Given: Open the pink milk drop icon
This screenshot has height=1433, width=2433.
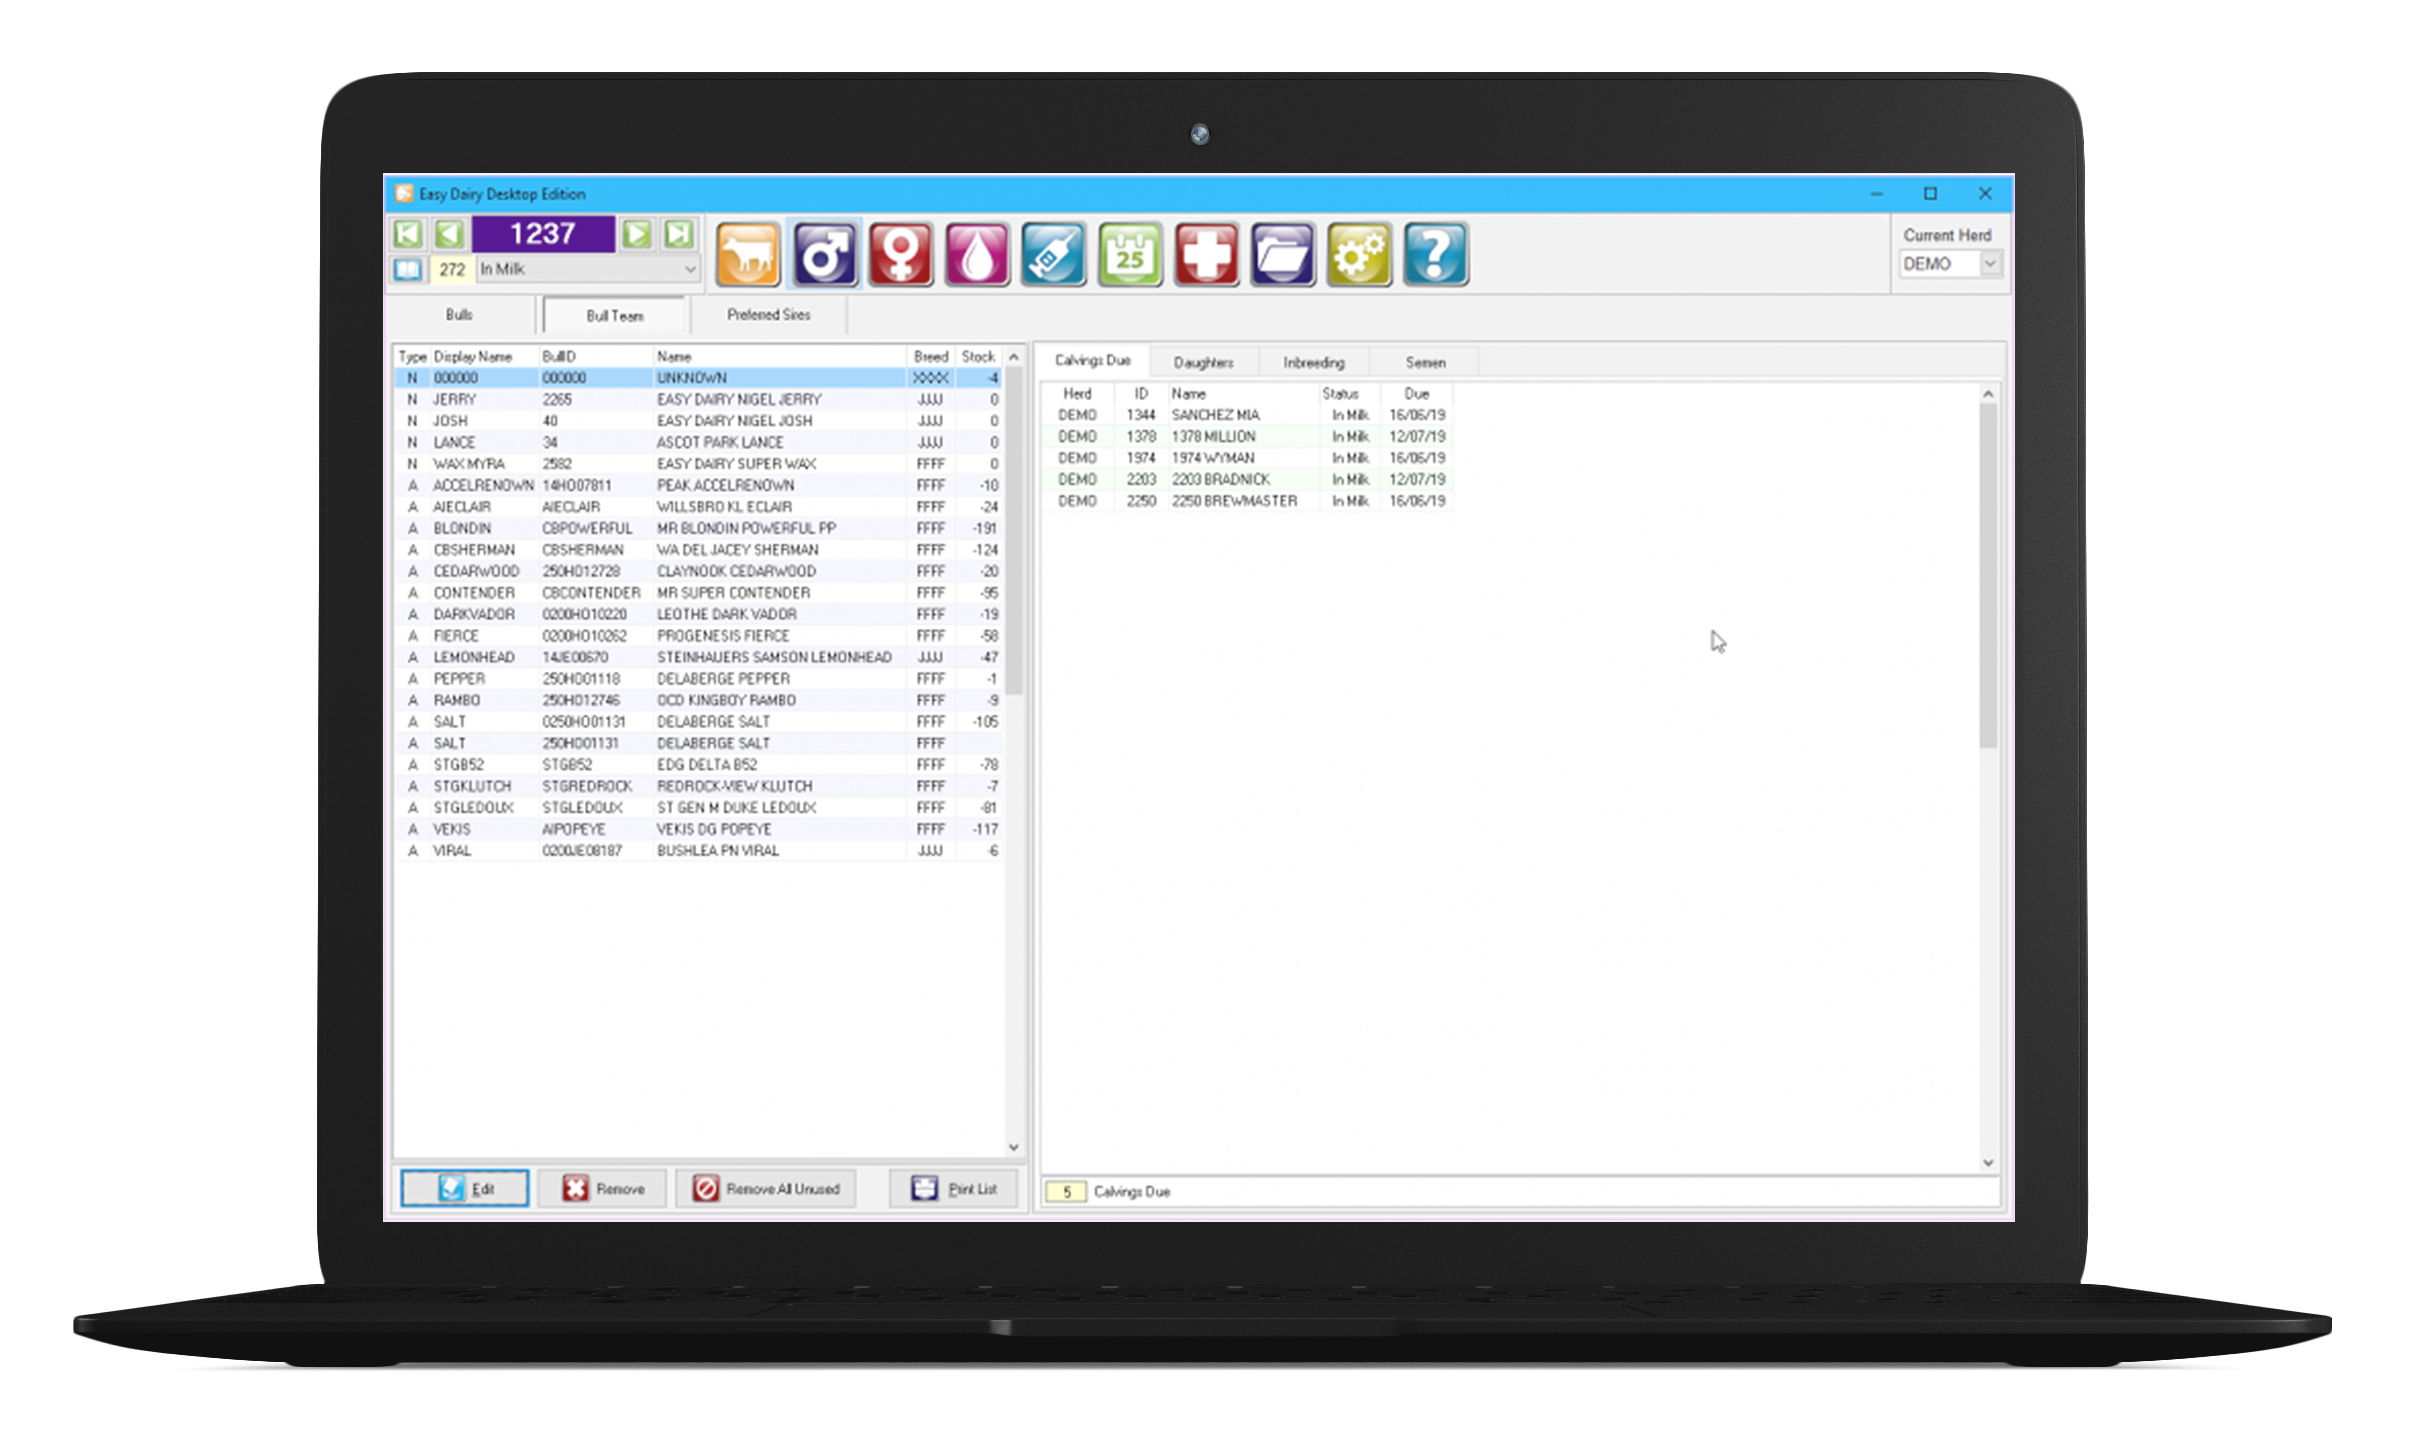Looking at the screenshot, I should [x=977, y=254].
